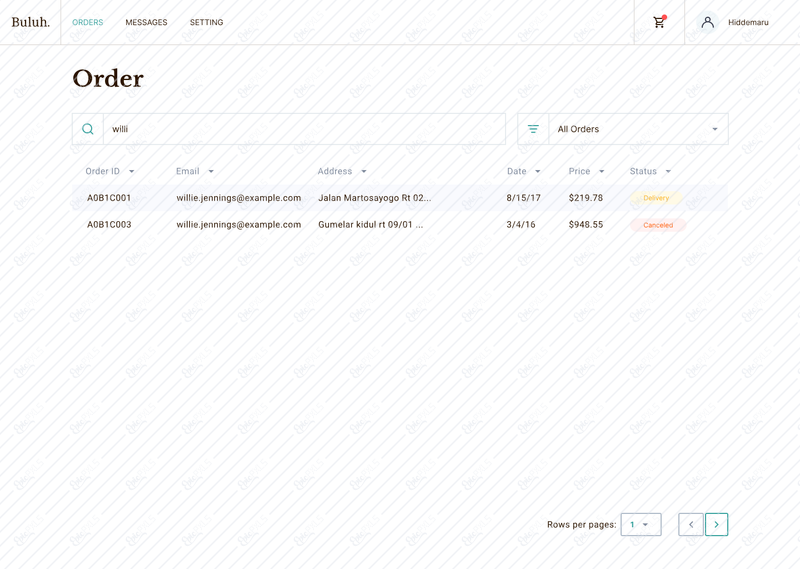Click the Canceled status badge
Screen dimensions: 800x569
click(x=658, y=225)
